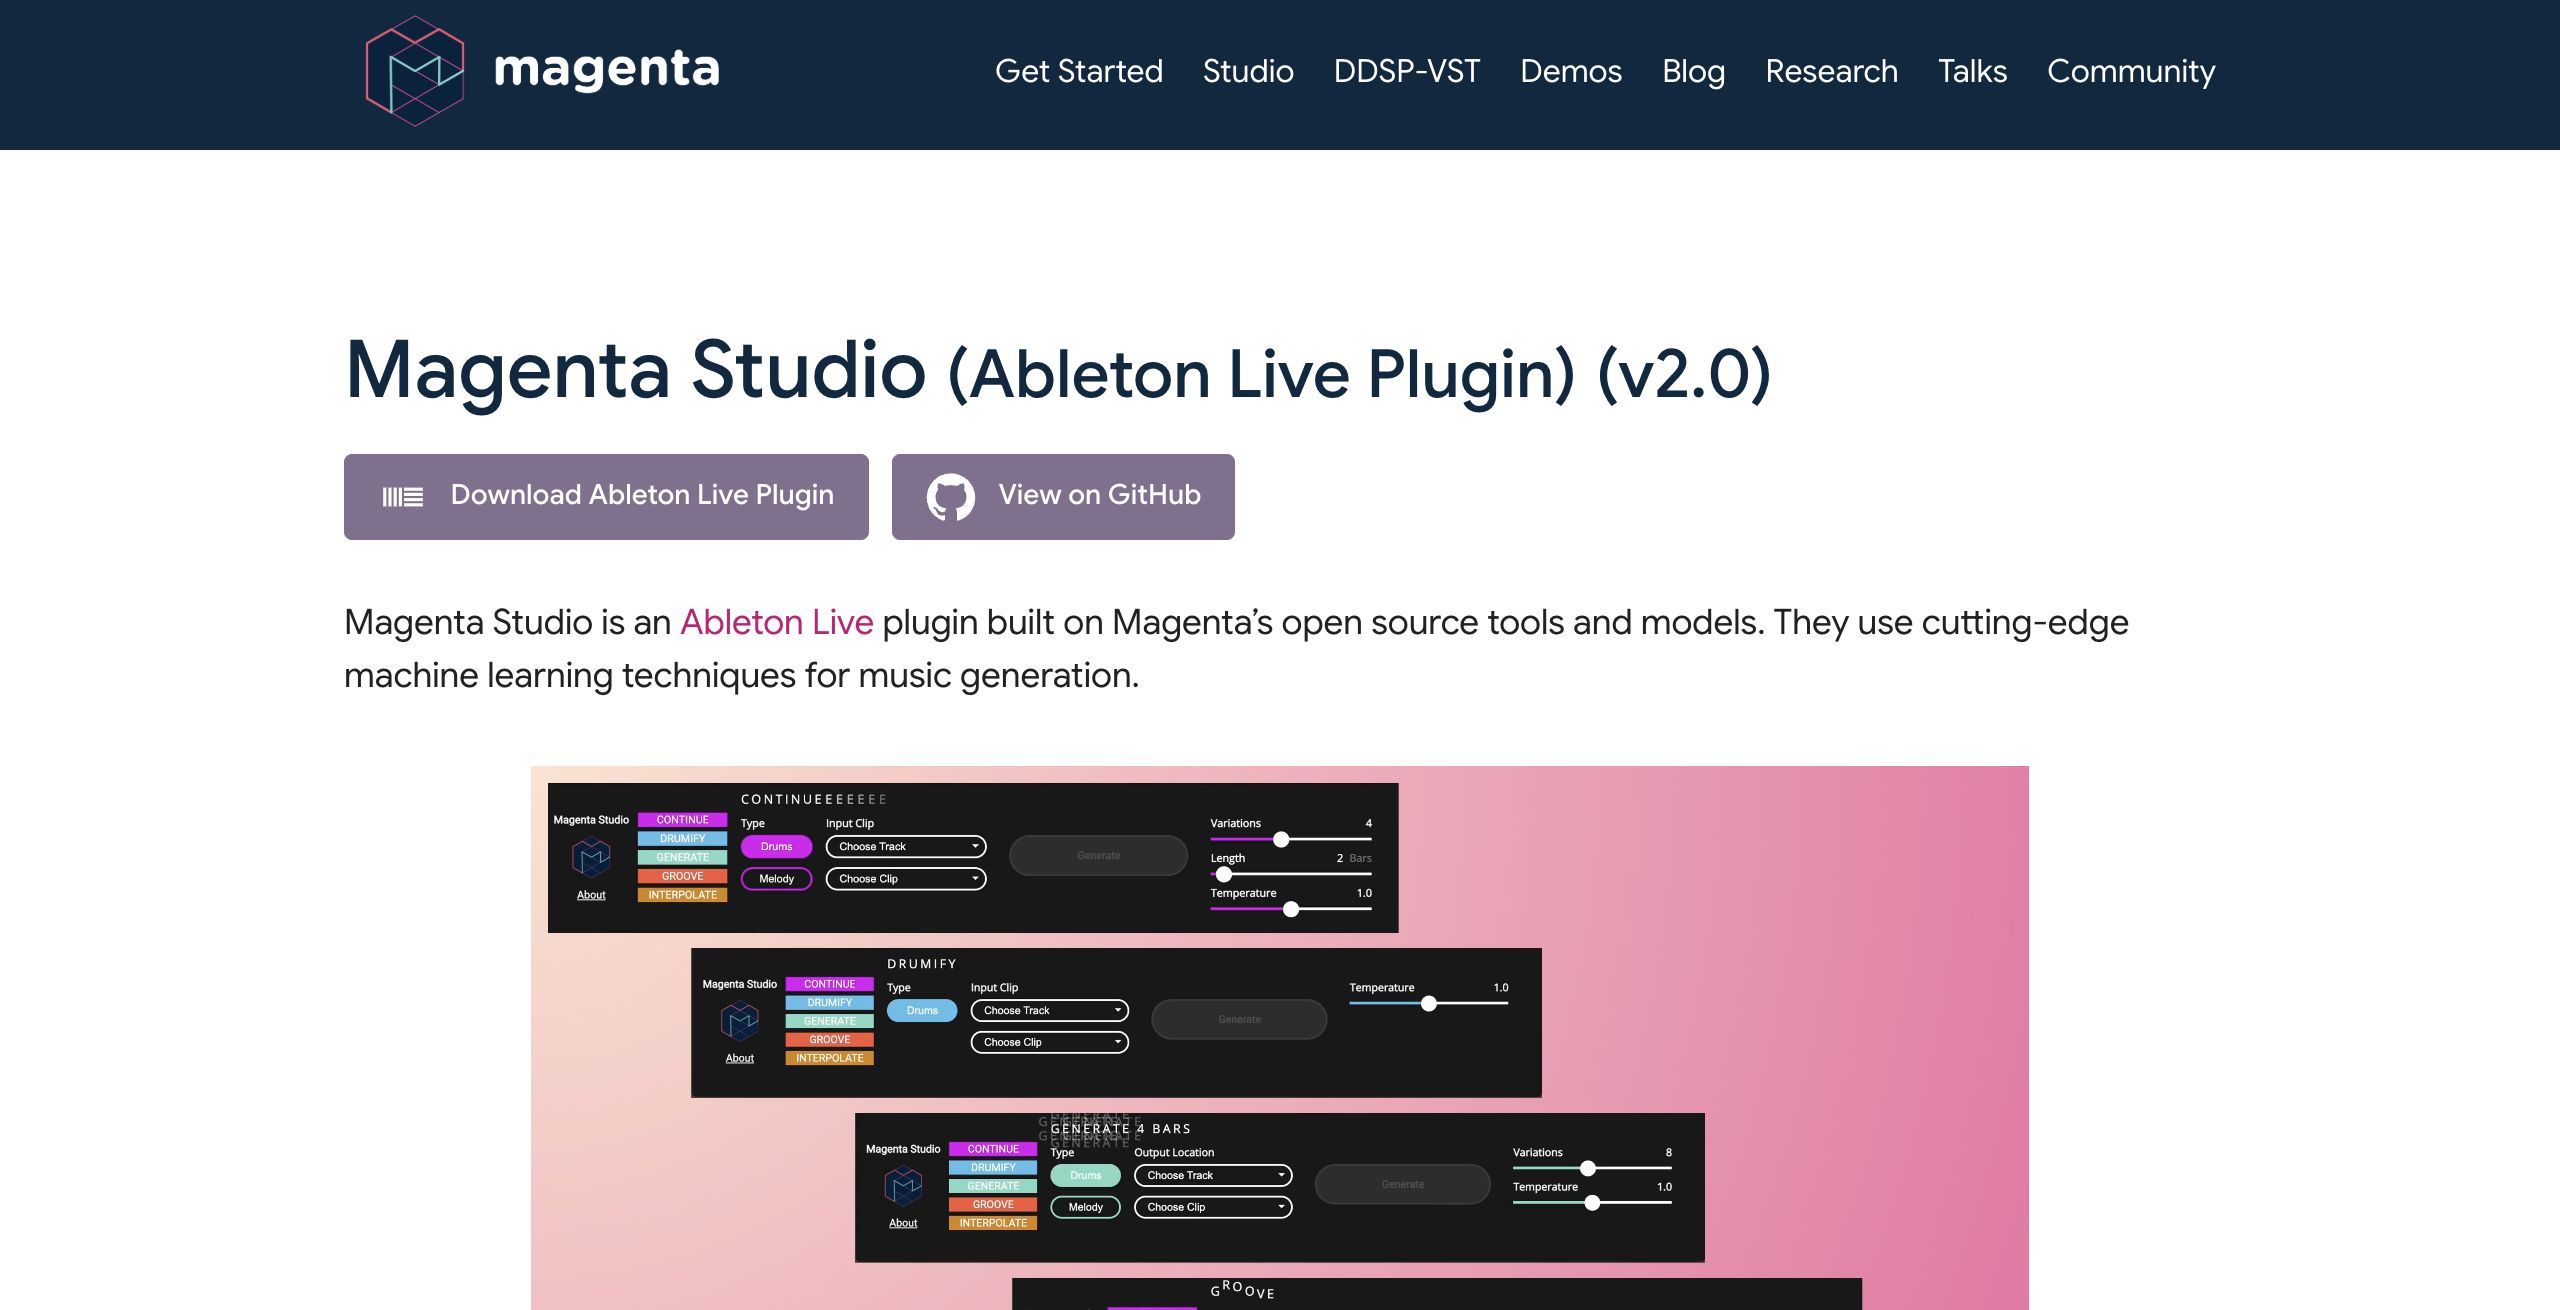
Task: Adjust Temperature slider in Generate panel
Action: click(1592, 1204)
